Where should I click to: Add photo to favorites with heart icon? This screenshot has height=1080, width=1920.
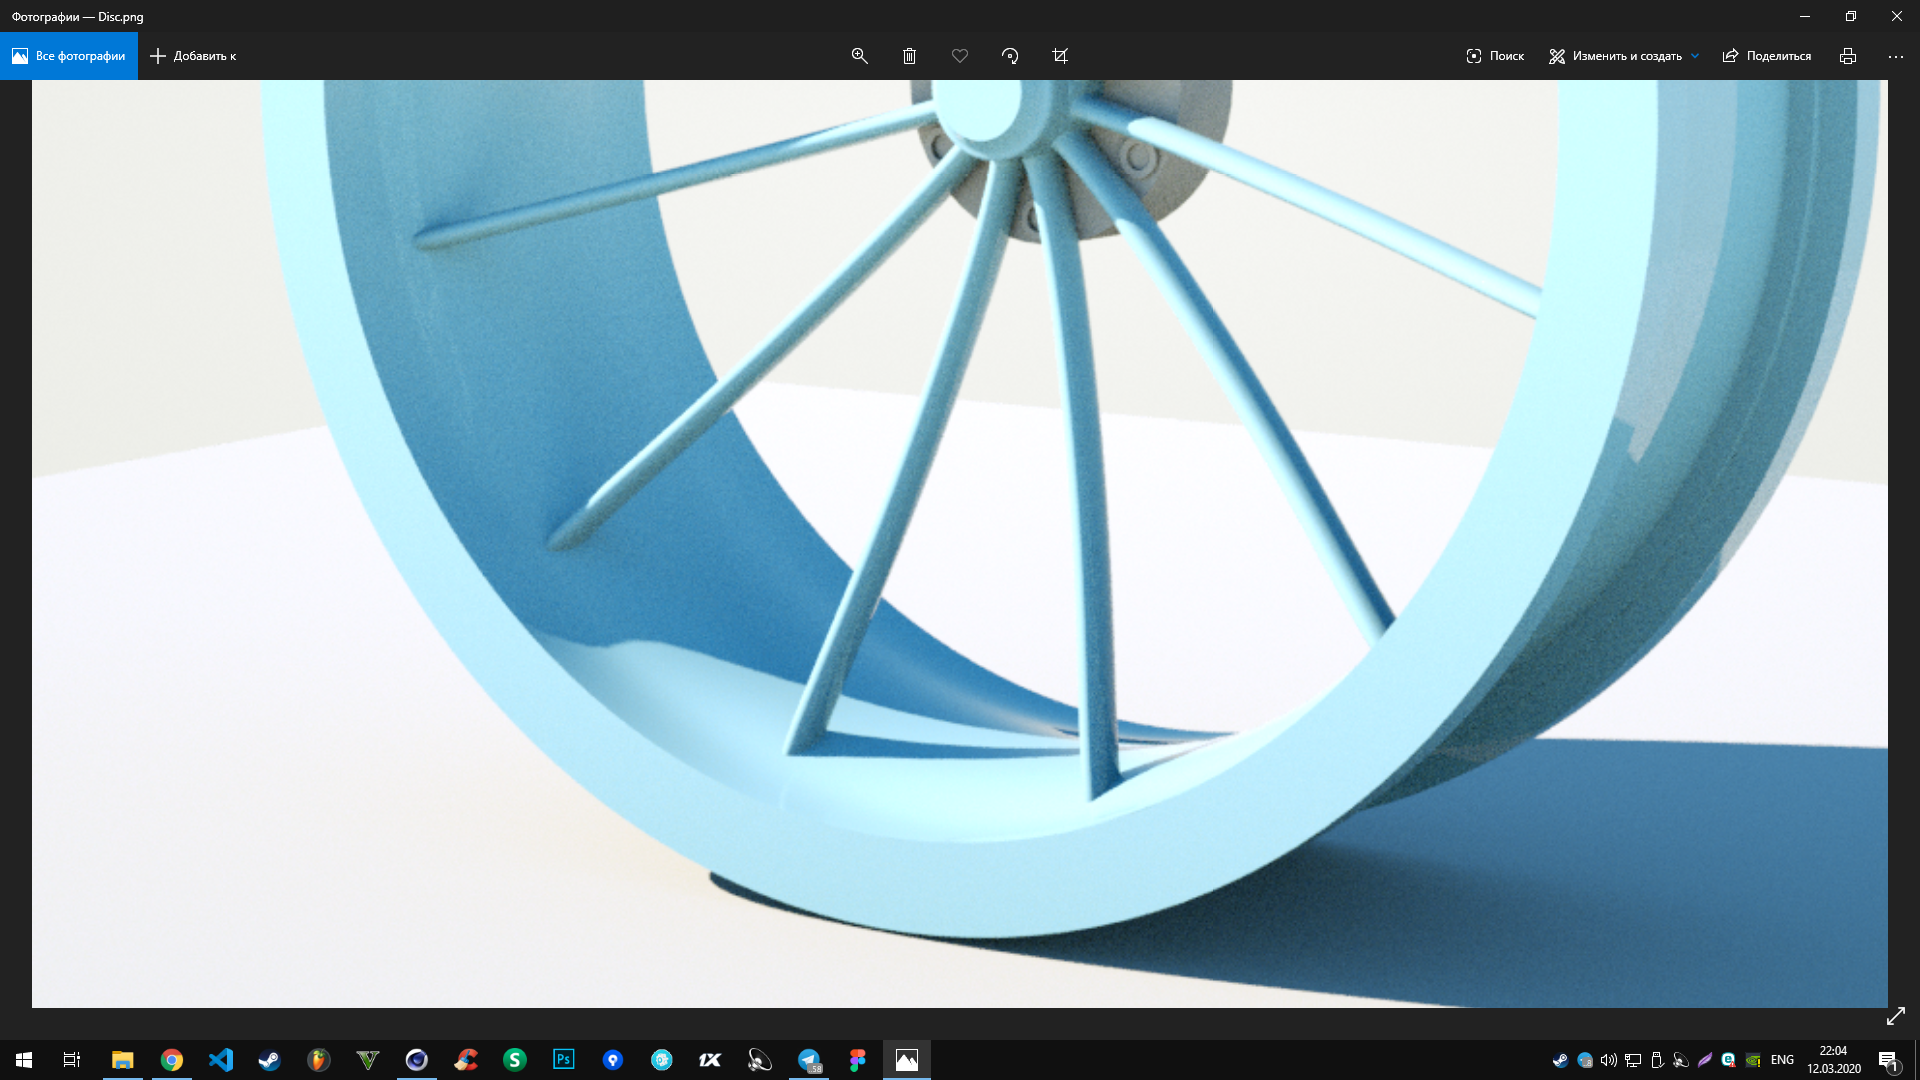[x=960, y=56]
